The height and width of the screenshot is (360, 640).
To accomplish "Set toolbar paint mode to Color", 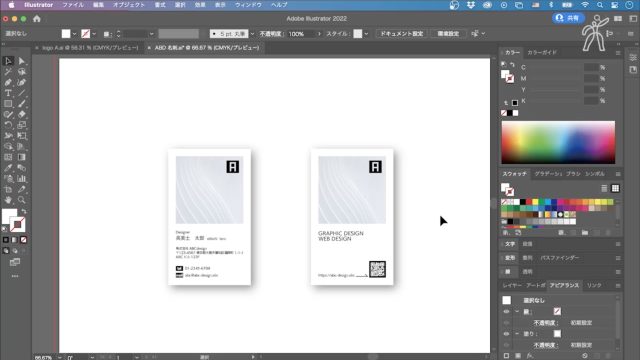I will [6, 240].
